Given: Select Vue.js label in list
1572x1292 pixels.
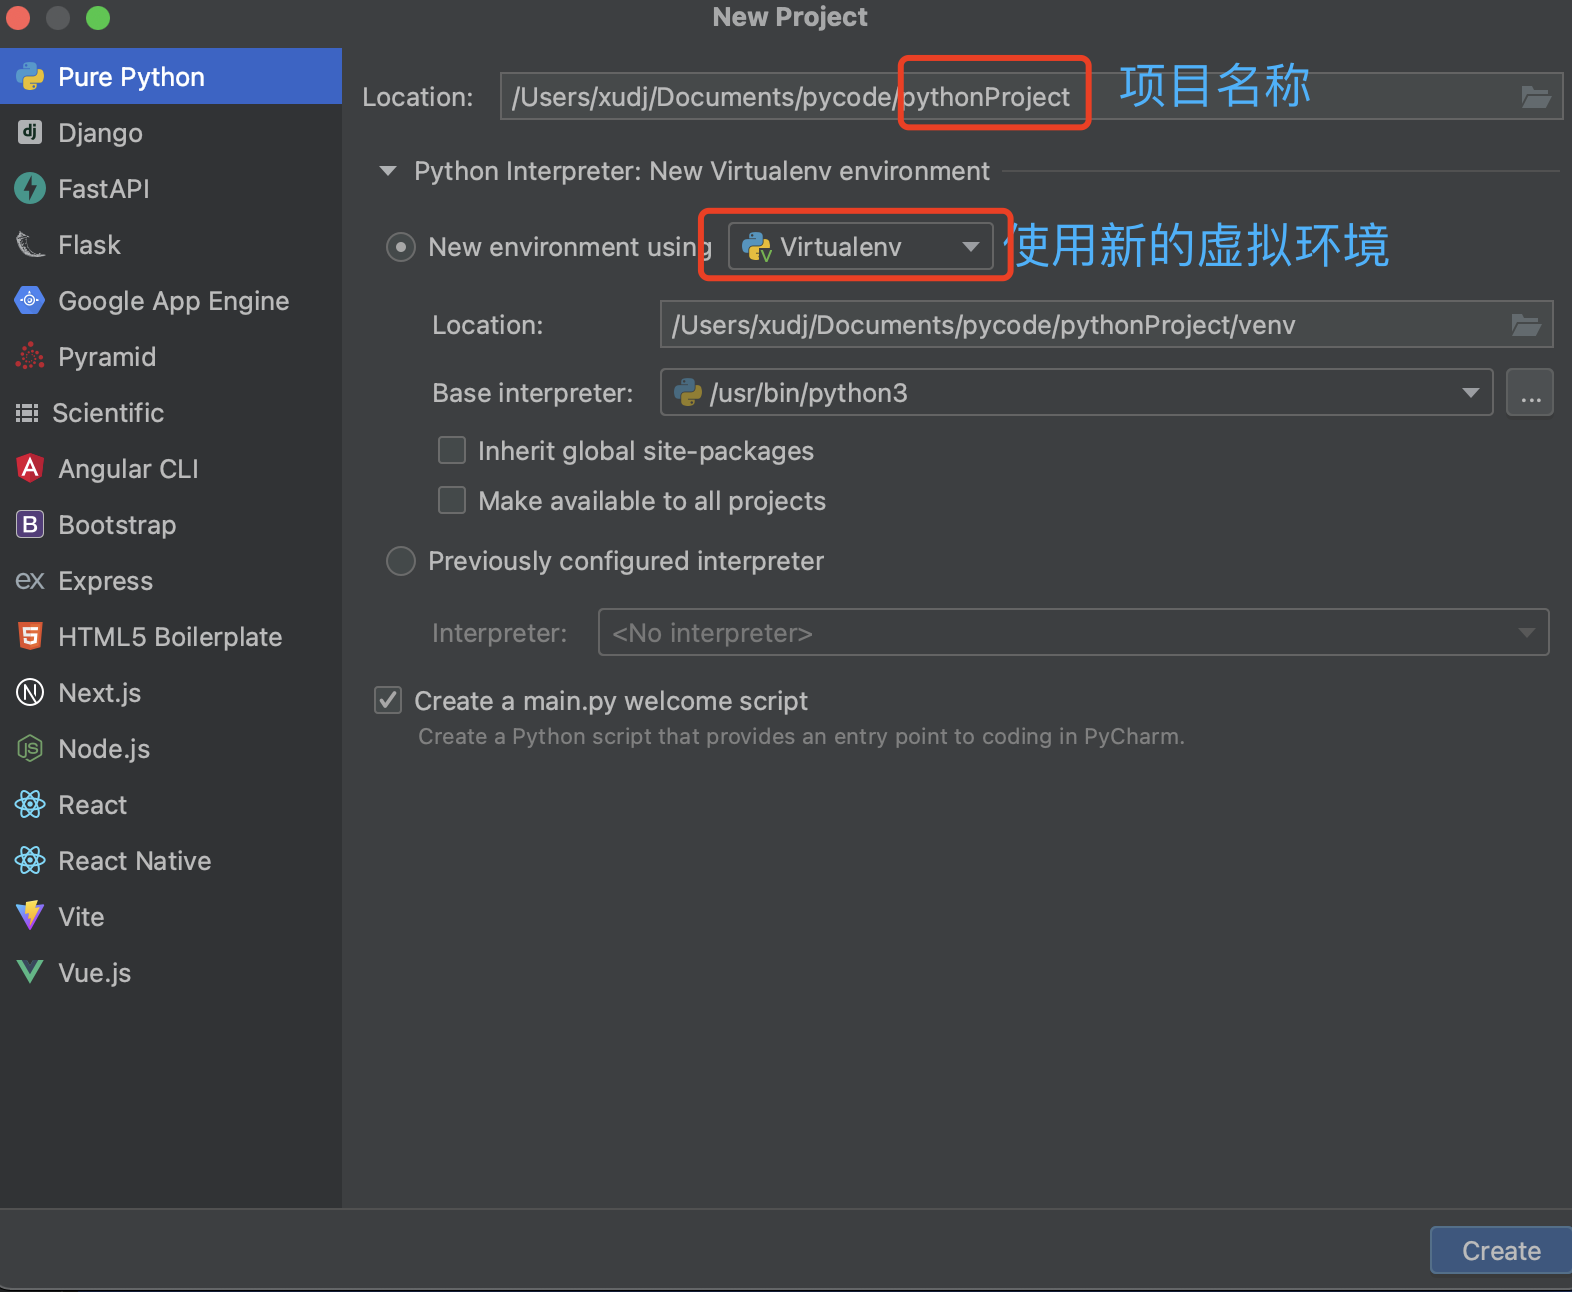Looking at the screenshot, I should [x=95, y=973].
